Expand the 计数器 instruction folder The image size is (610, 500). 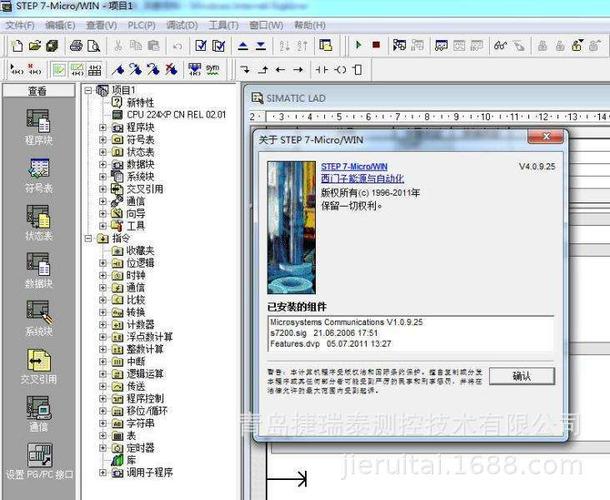103,325
